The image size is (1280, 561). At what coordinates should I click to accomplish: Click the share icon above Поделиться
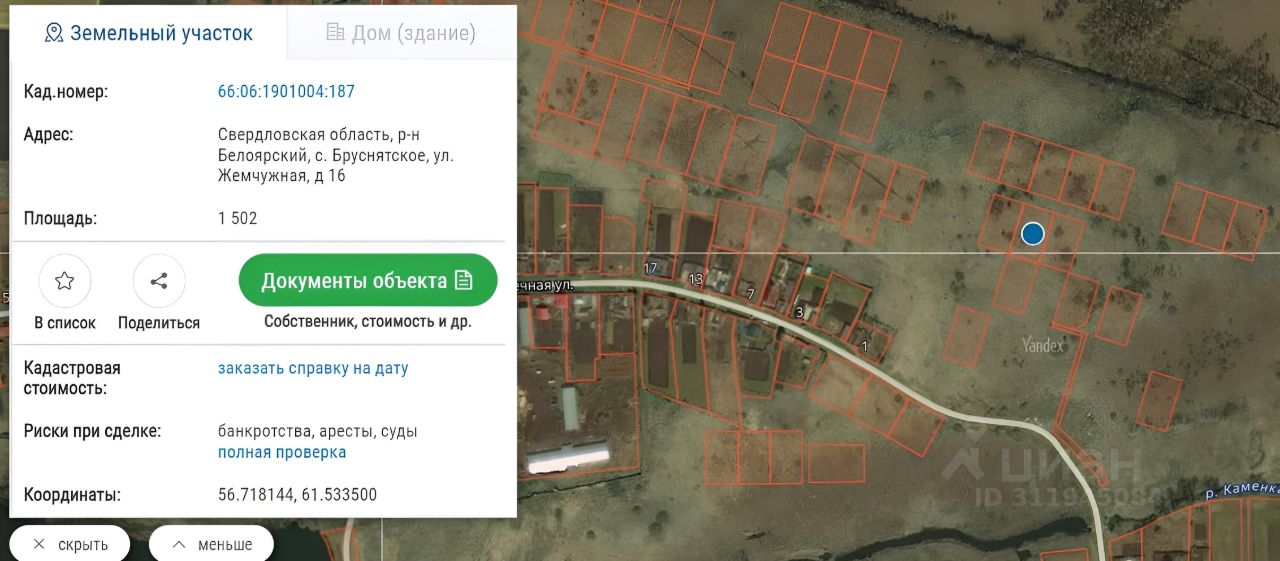coord(158,281)
